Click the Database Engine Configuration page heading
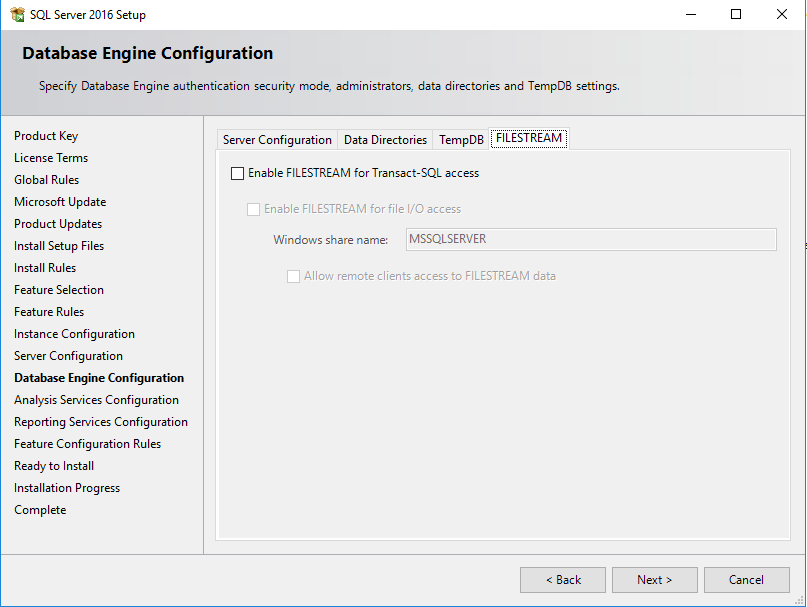This screenshot has width=807, height=607. (x=147, y=53)
